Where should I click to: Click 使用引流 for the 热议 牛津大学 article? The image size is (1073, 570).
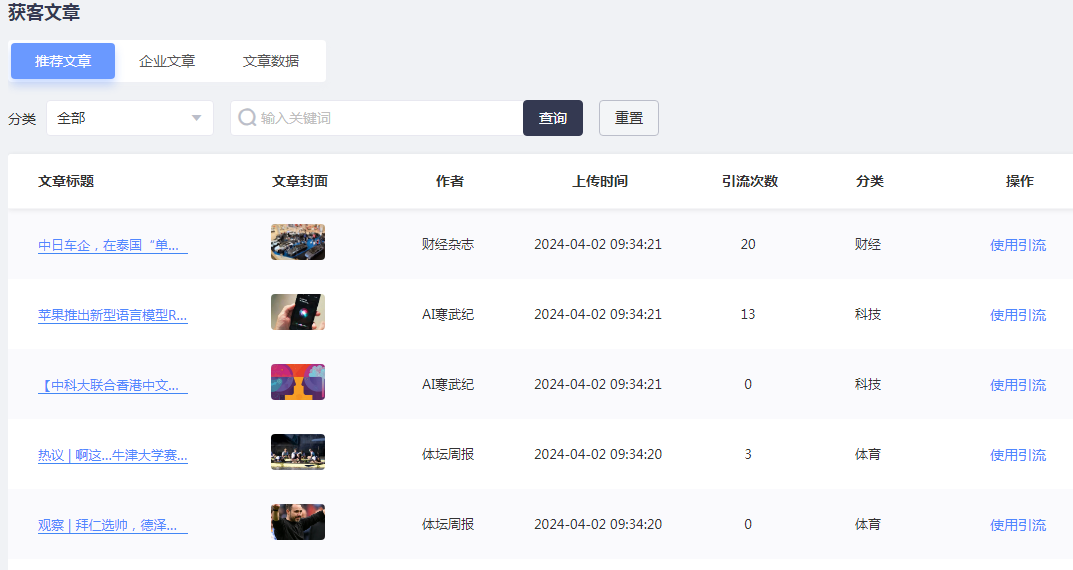[x=1017, y=455]
